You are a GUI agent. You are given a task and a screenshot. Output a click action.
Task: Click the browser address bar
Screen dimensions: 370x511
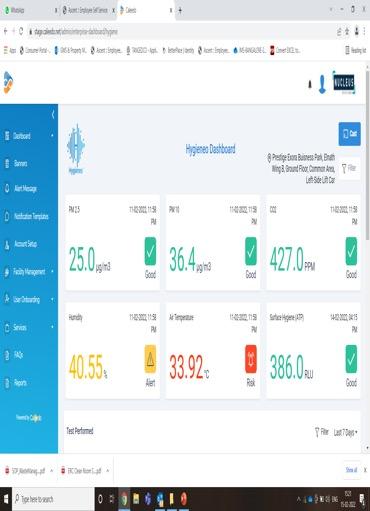[180, 31]
